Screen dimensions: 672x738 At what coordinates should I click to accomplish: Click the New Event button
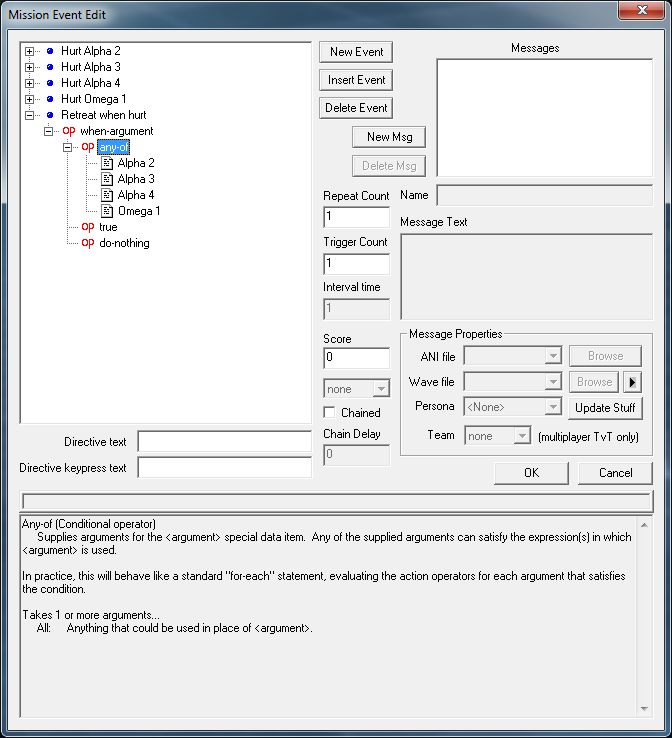tap(356, 52)
